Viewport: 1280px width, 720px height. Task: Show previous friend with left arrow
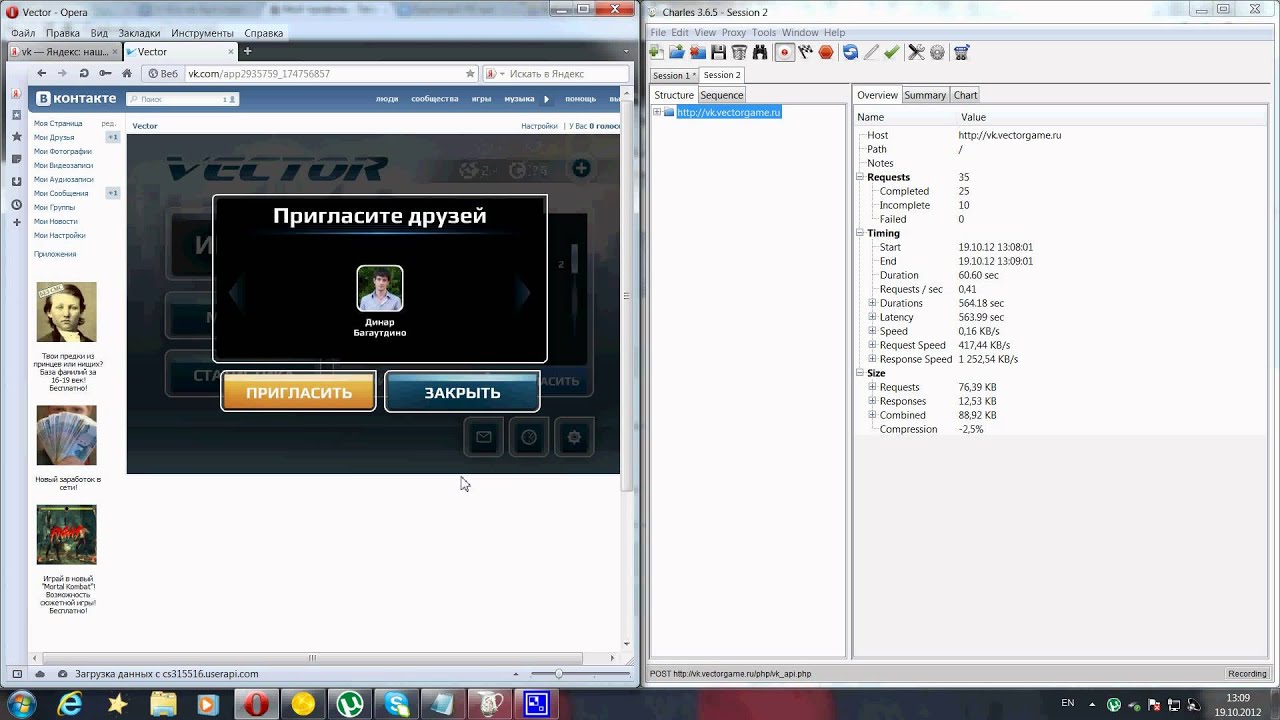[236, 293]
